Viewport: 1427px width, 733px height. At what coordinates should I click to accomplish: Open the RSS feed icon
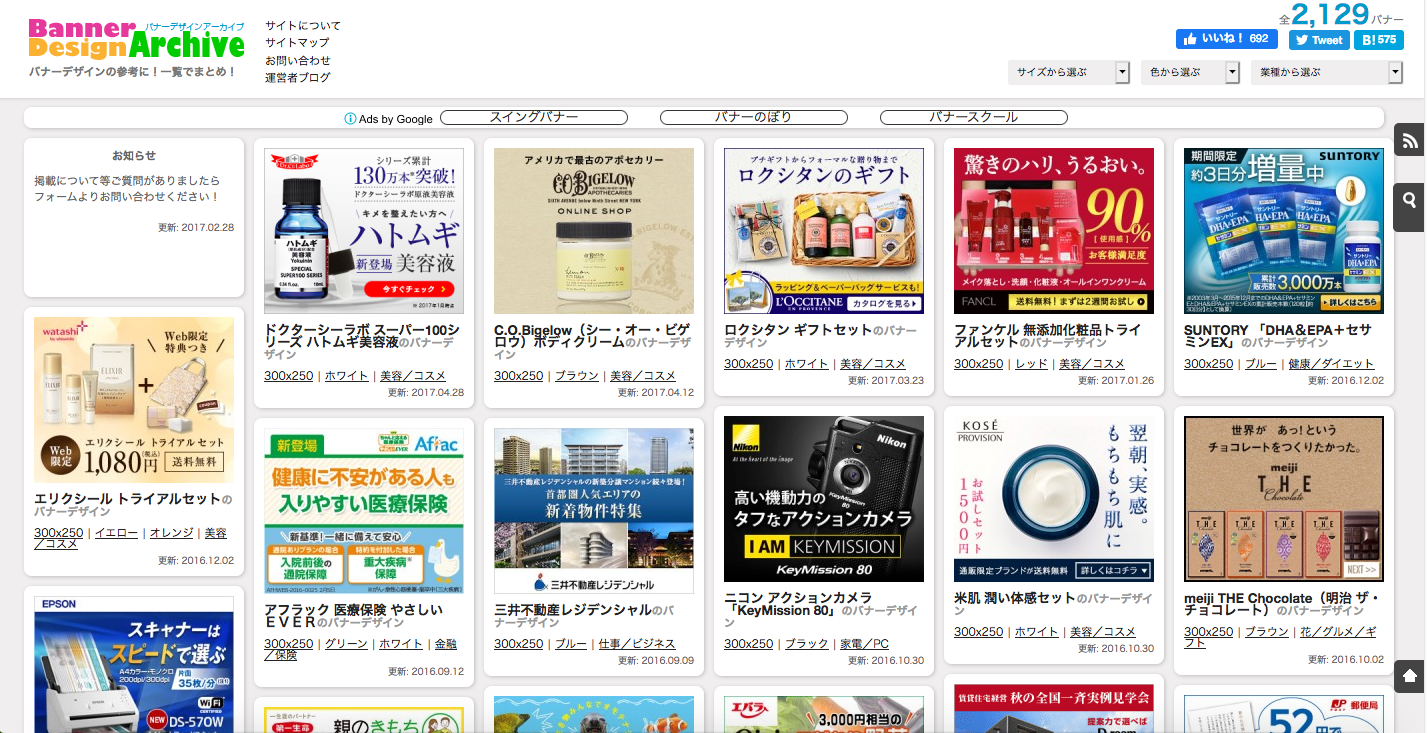tap(1410, 141)
